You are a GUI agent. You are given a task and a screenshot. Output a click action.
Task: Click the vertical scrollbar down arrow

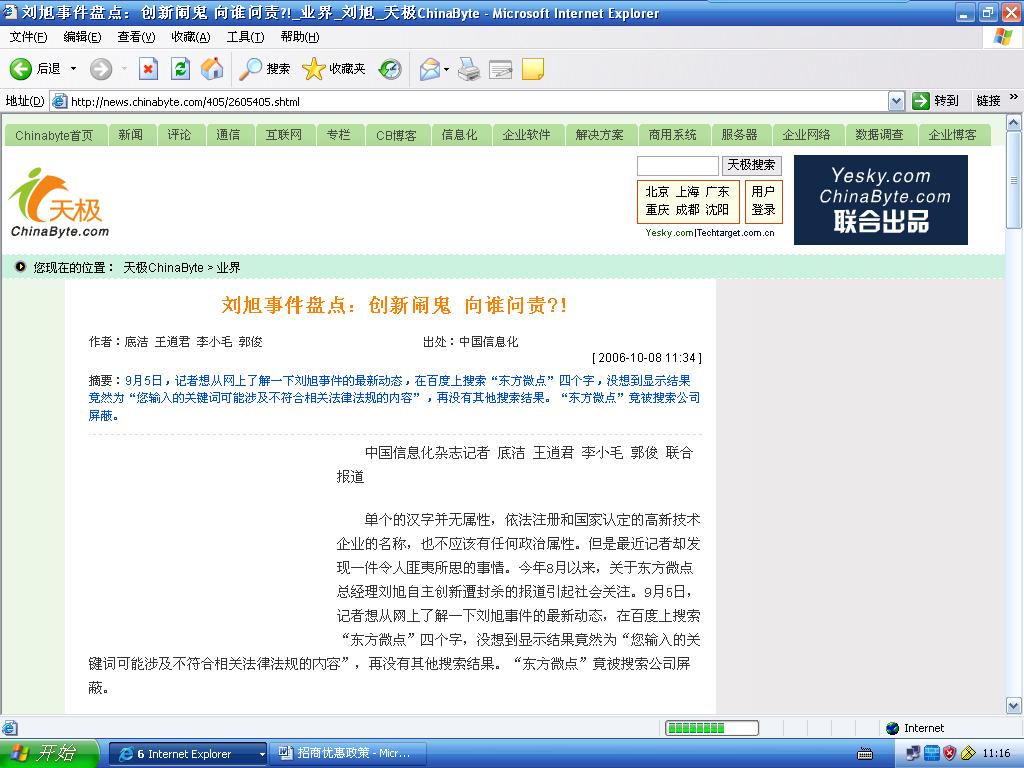1014,706
